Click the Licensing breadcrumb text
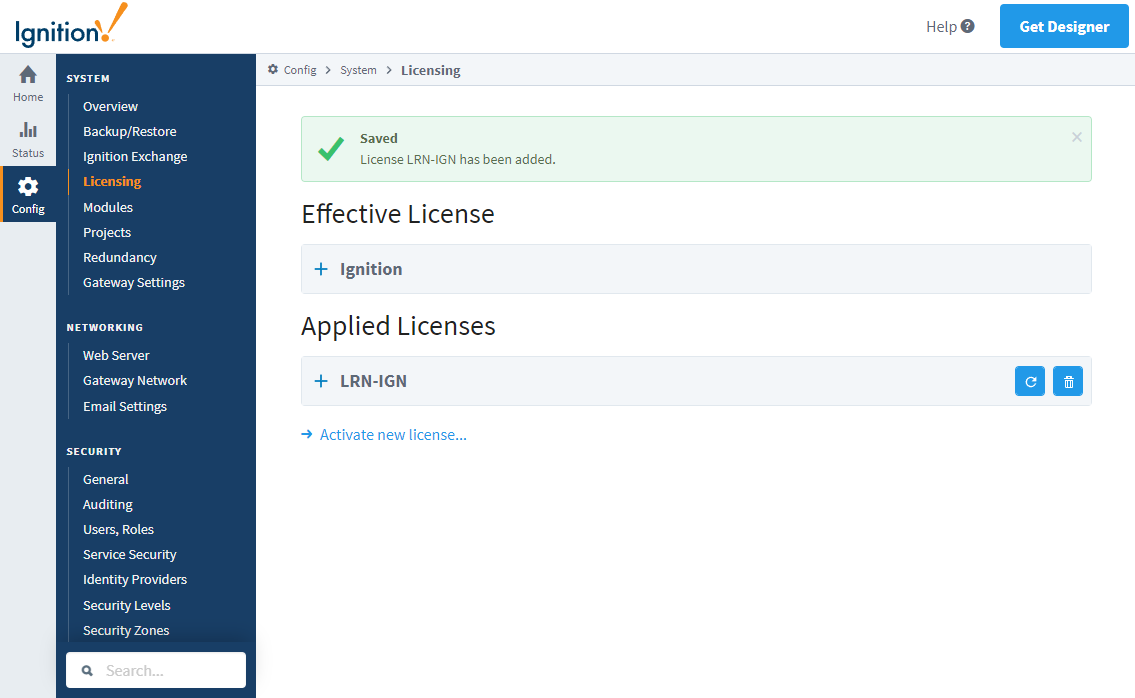1135x698 pixels. tap(431, 70)
